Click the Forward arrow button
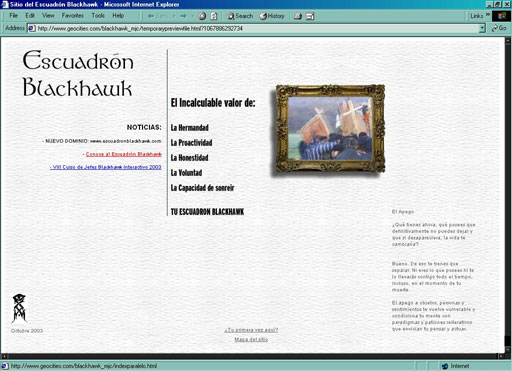 183,16
